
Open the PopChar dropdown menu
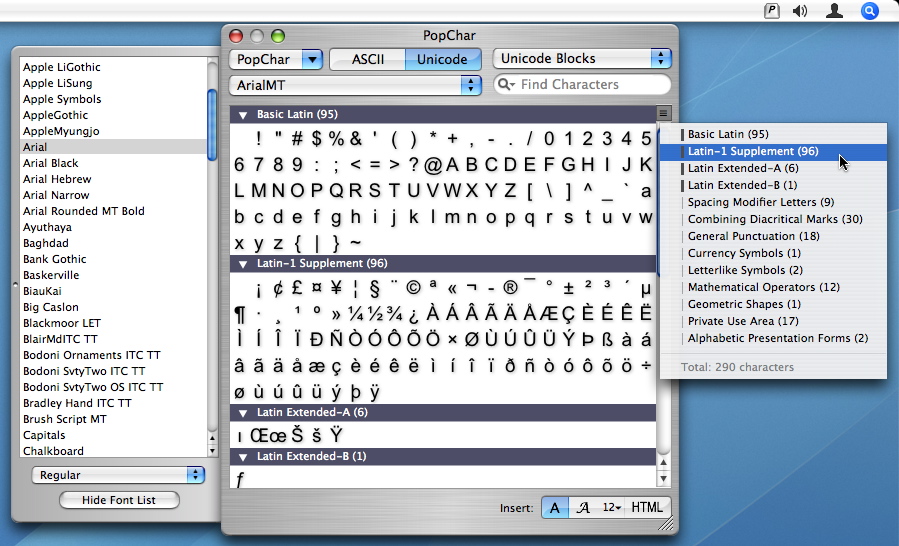pyautogui.click(x=276, y=59)
